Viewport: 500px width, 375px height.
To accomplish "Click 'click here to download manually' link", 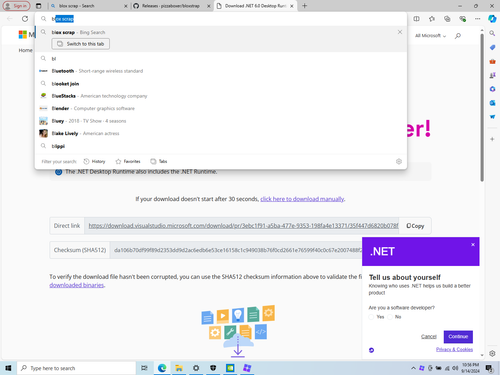I will point(302,199).
